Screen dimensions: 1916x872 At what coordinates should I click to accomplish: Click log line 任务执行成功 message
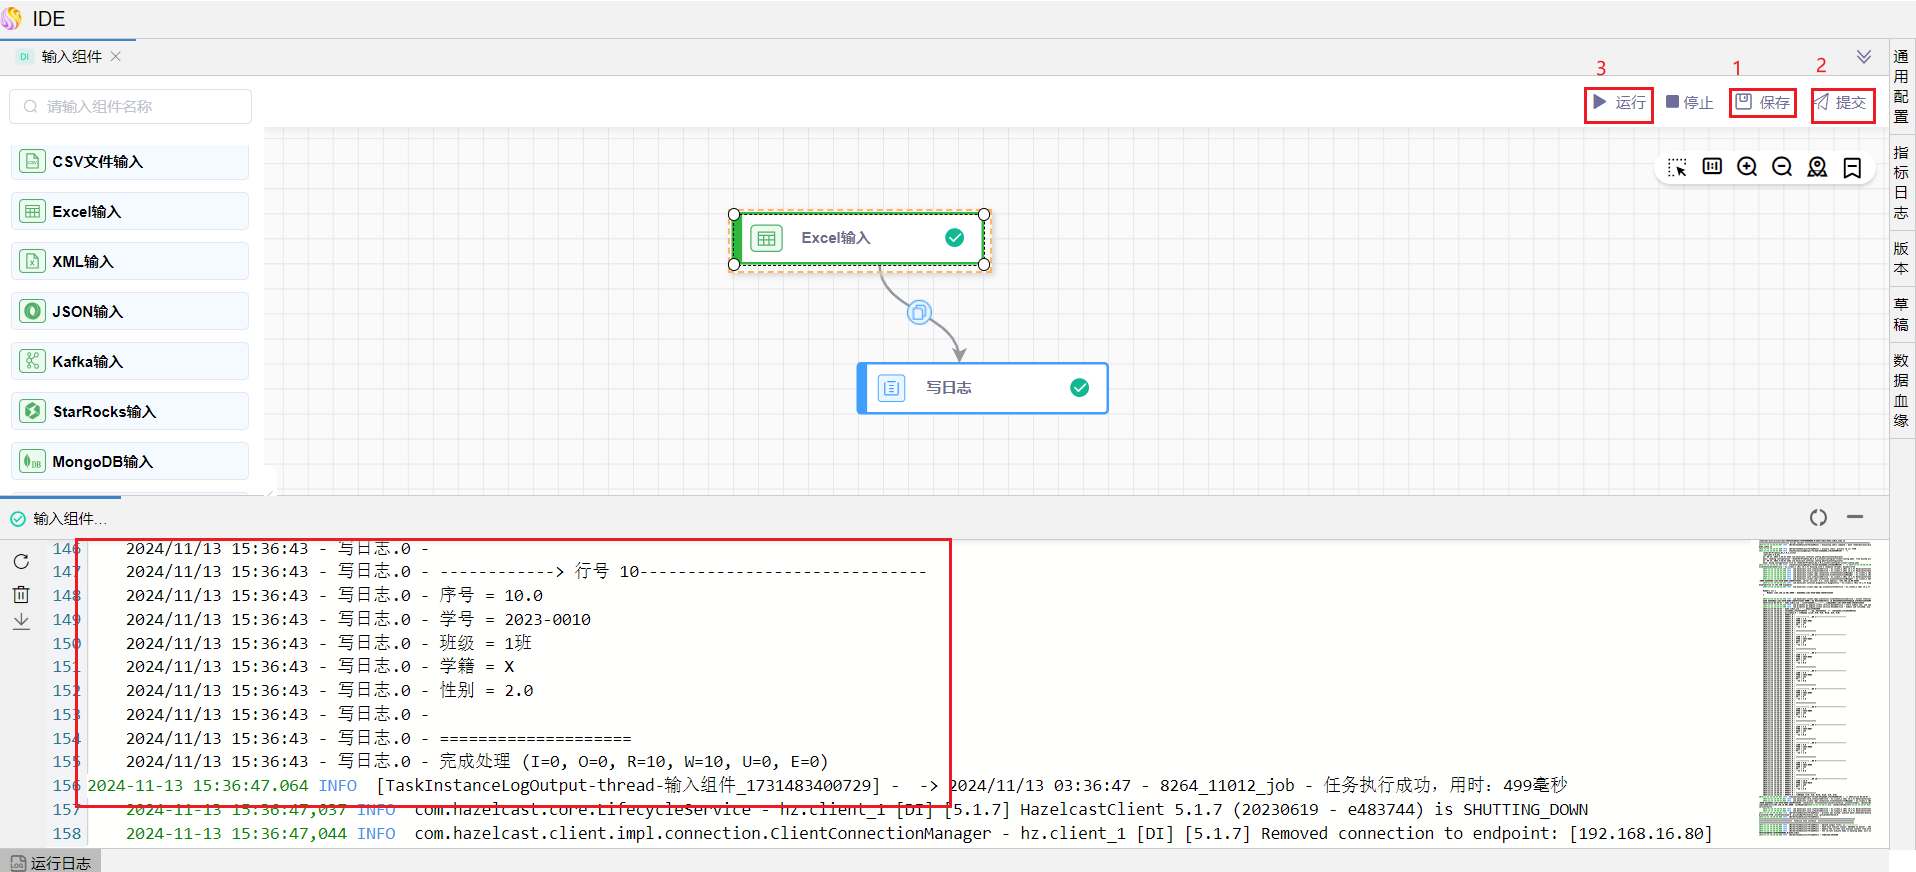827,786
